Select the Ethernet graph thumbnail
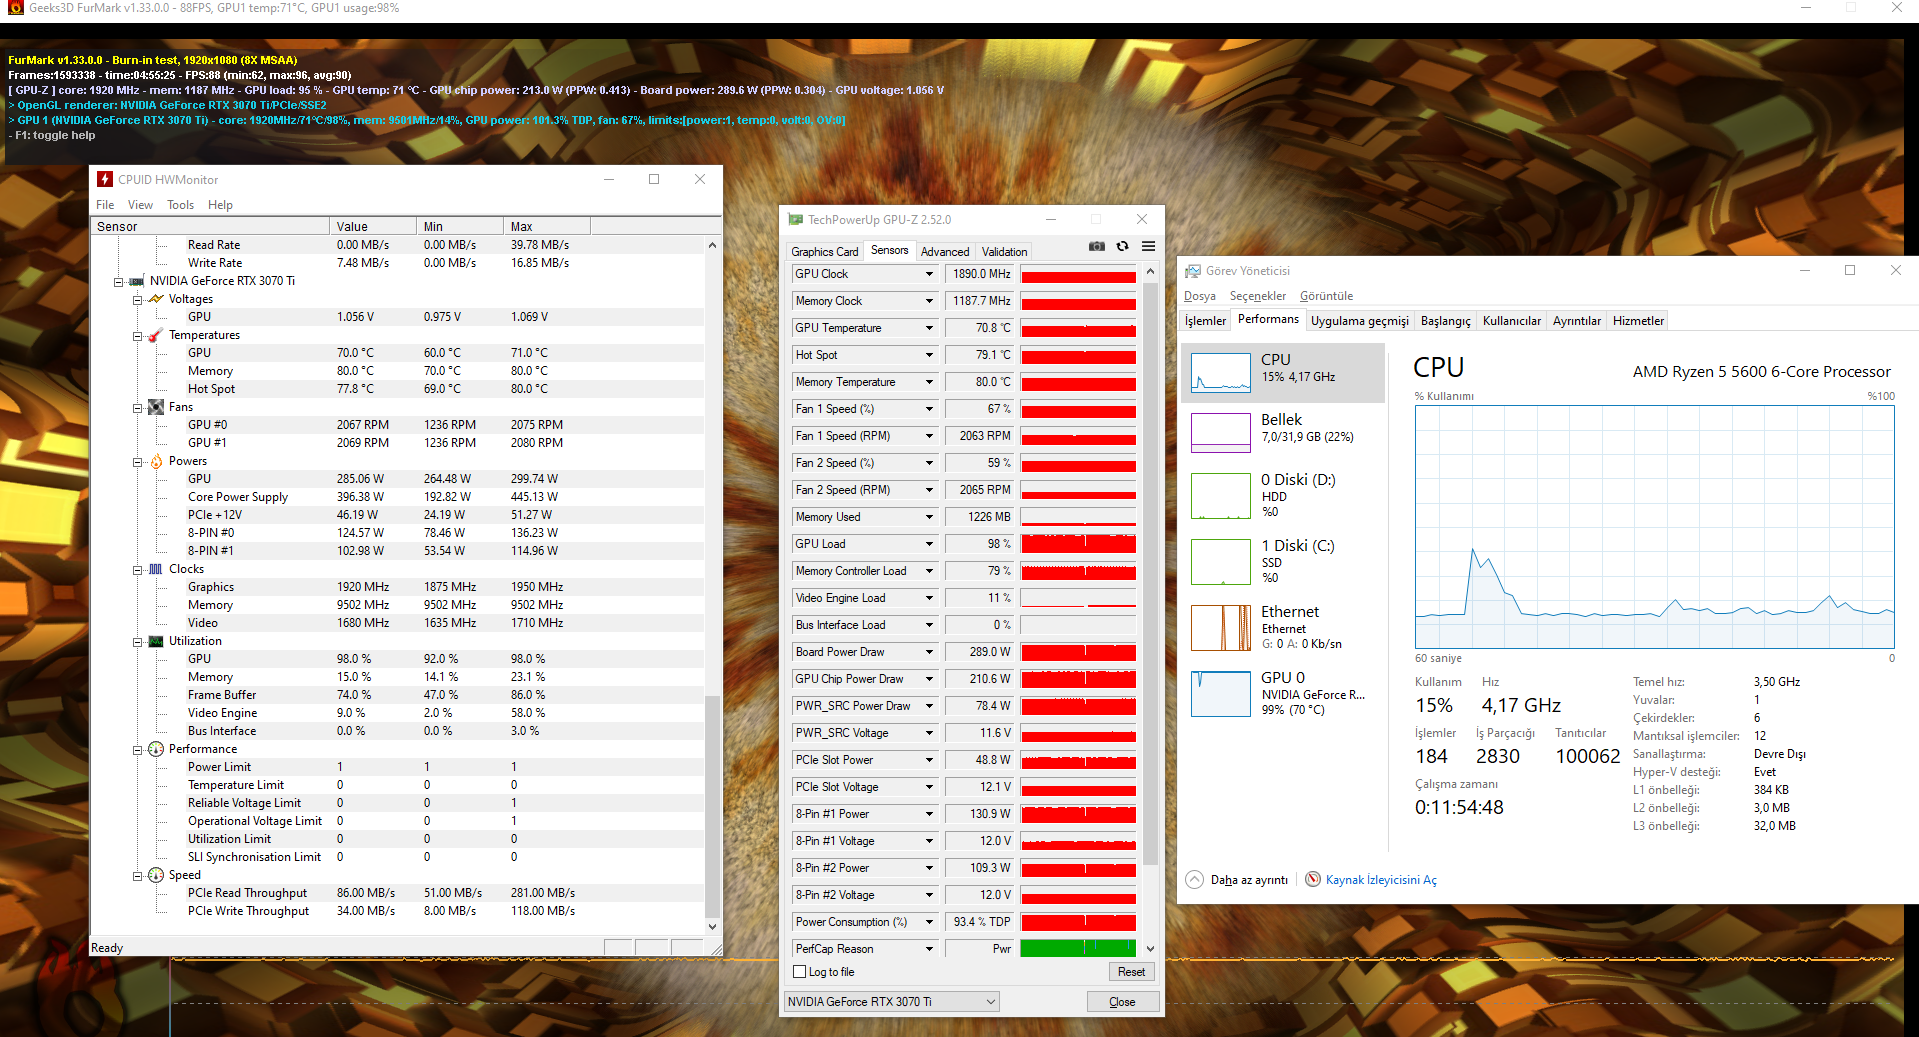The height and width of the screenshot is (1037, 1919). pos(1221,628)
